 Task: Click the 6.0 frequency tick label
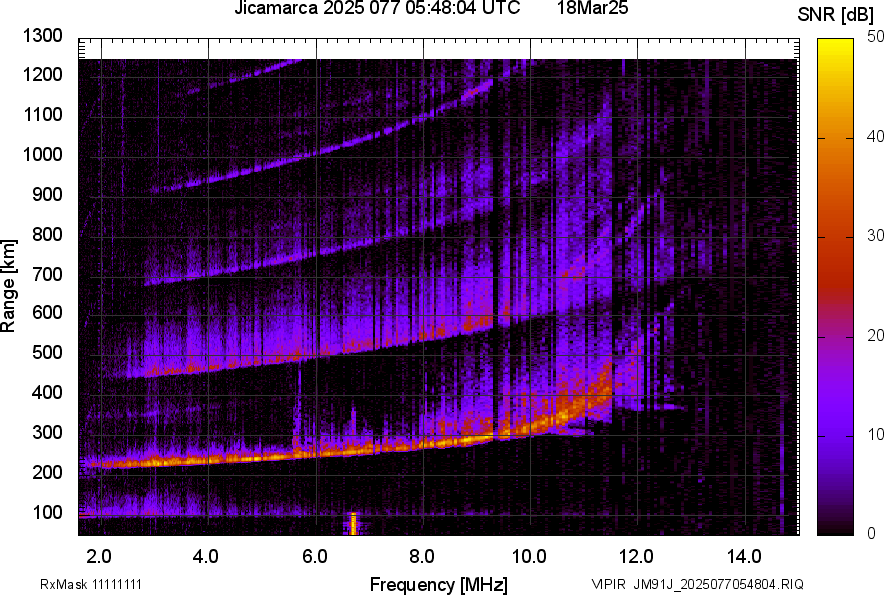315,557
